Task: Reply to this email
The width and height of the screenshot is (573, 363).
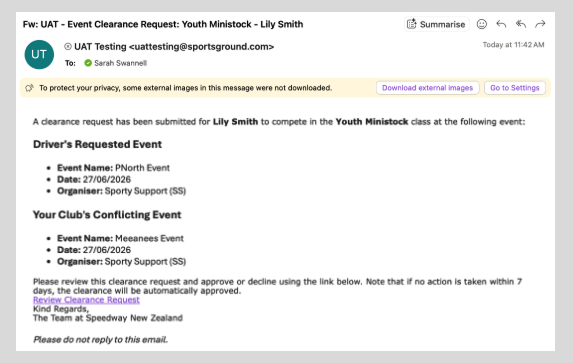Action: pyautogui.click(x=501, y=24)
